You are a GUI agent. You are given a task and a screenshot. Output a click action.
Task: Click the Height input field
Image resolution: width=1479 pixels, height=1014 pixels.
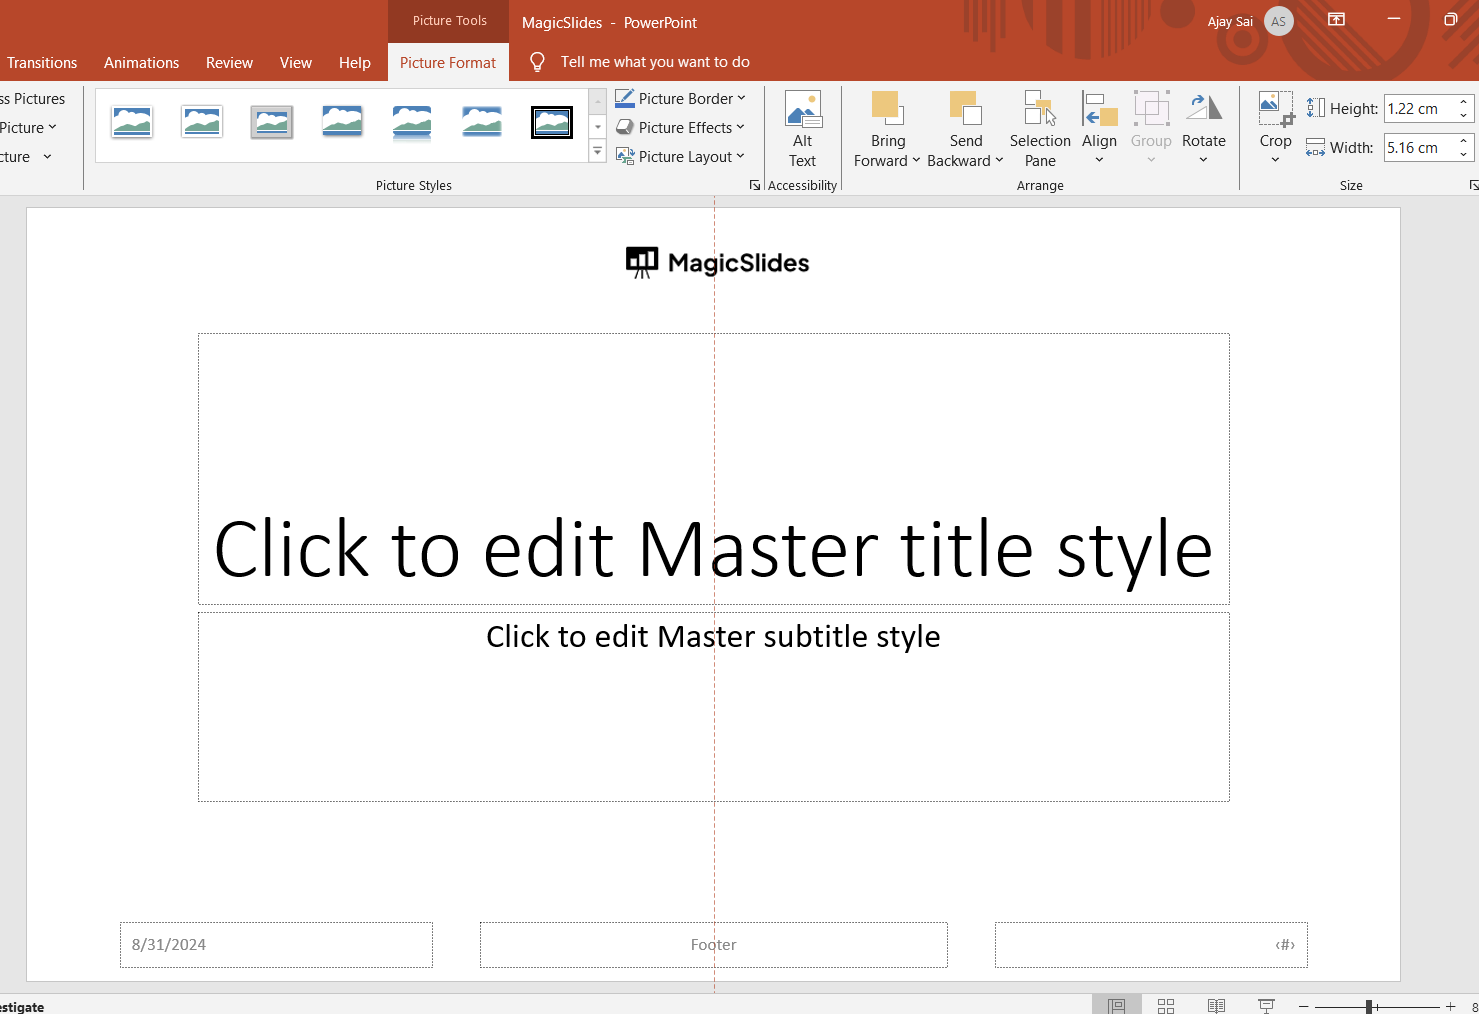coord(1418,108)
